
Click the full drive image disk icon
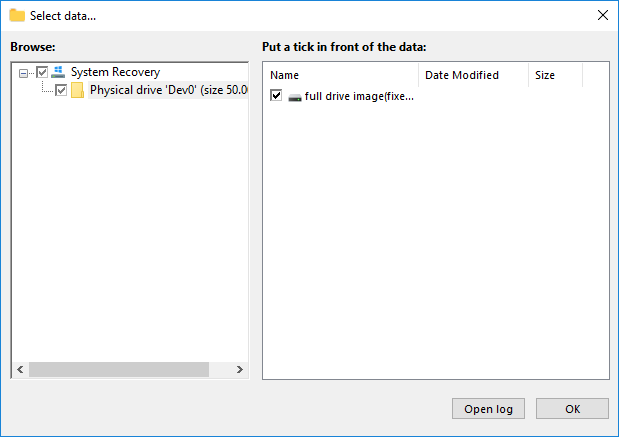point(295,96)
